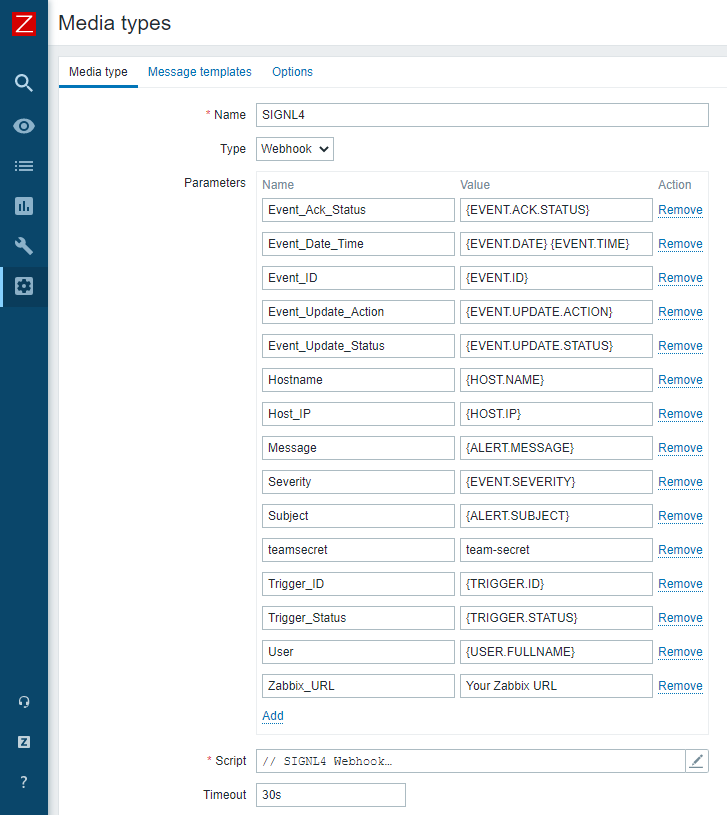Edit the team-secret value field
Viewport: 727px width, 815px height.
click(x=556, y=550)
